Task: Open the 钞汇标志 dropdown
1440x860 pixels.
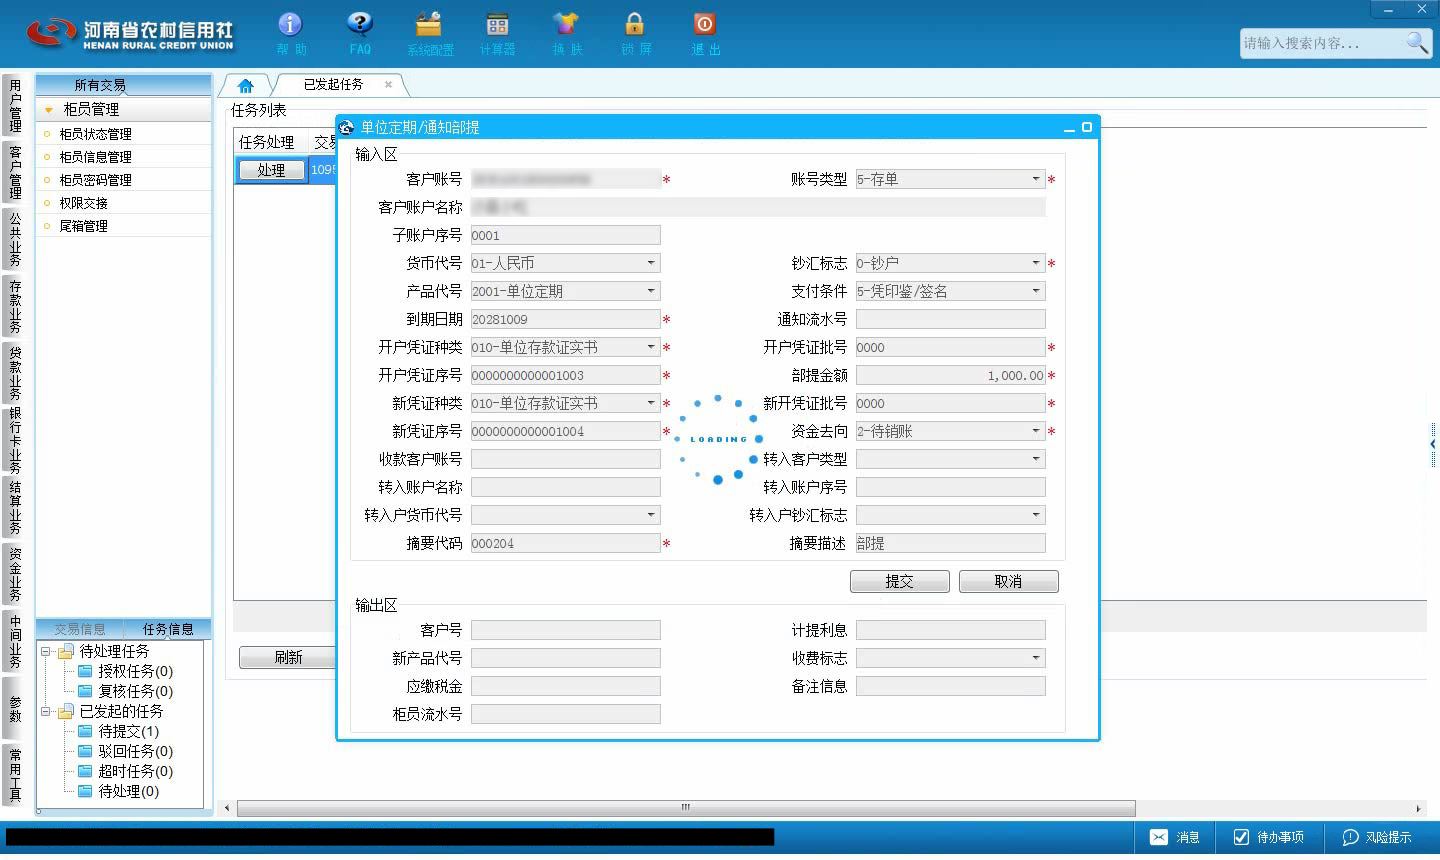Action: 1036,263
